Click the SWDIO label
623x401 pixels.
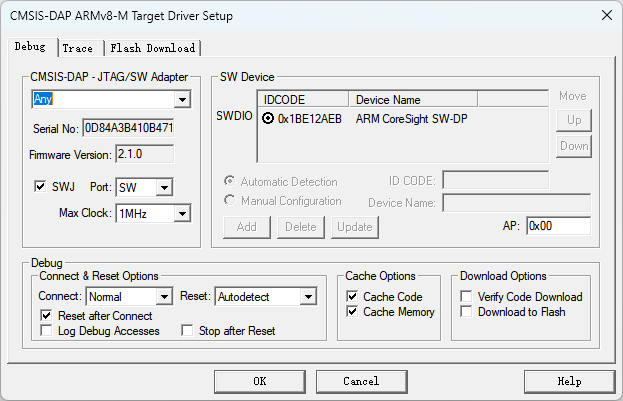234,116
